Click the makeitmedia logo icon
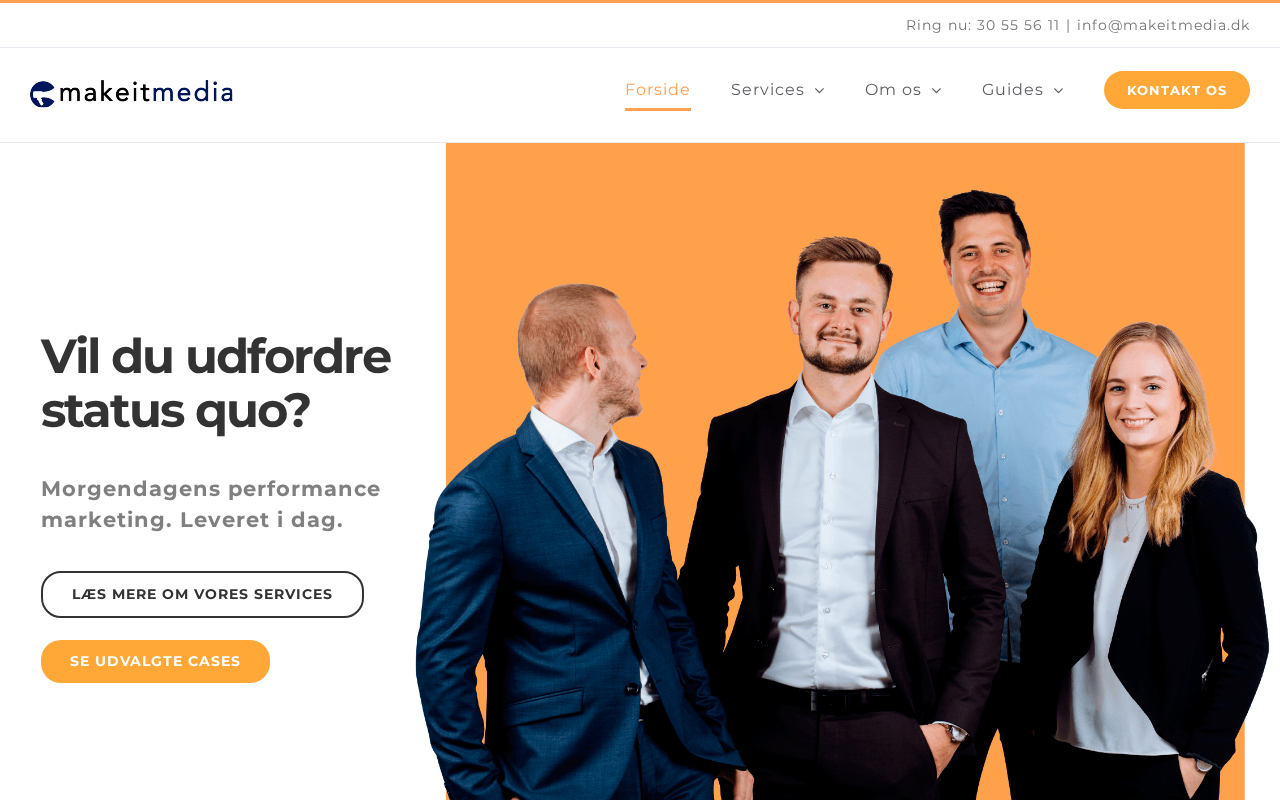Screen dimensions: 1280x800 [43, 94]
